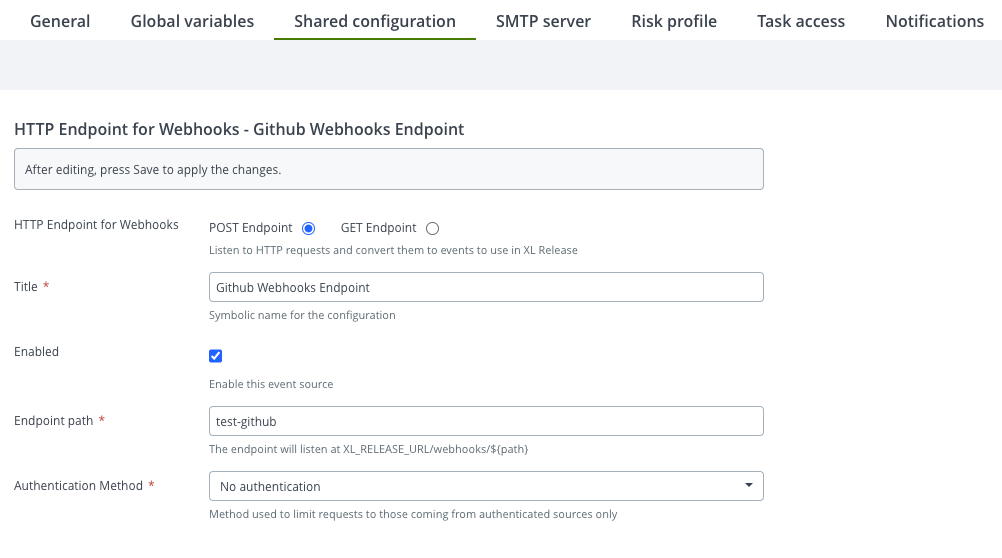This screenshot has width=1002, height=558.
Task: Choose the GET Endpoint radio button
Action: tap(433, 228)
